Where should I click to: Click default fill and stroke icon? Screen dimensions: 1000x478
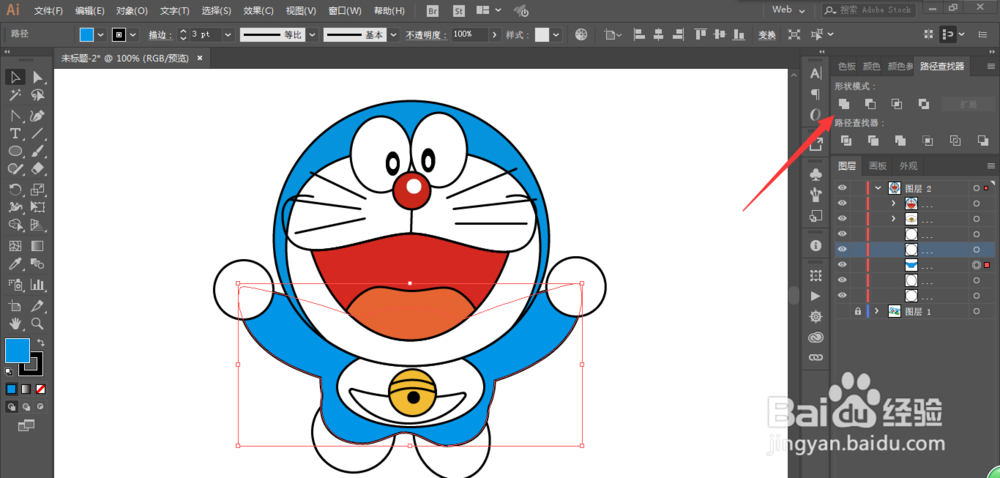tap(9, 372)
